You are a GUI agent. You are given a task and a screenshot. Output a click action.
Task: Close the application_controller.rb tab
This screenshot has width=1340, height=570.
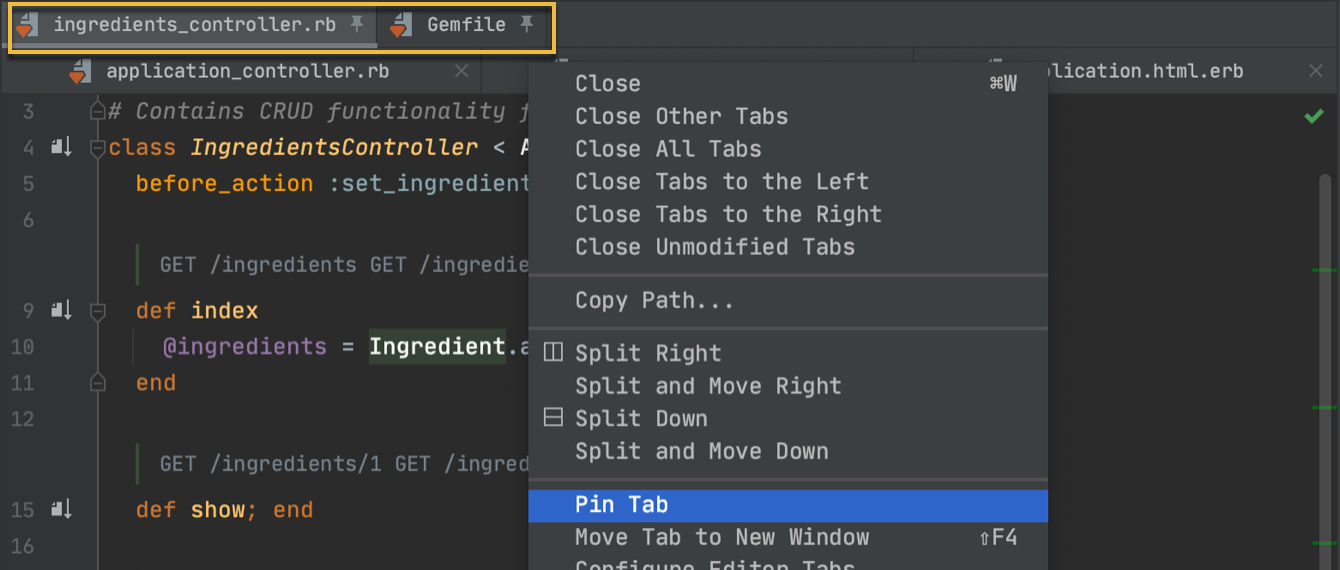coord(461,71)
